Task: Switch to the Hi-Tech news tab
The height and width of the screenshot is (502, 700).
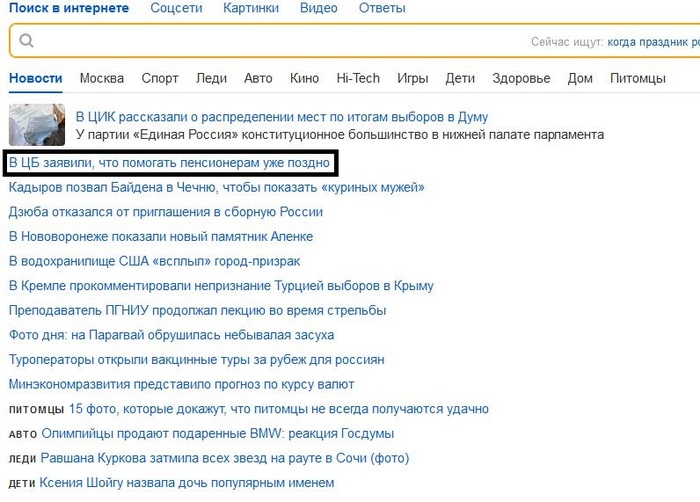Action: pyautogui.click(x=358, y=78)
